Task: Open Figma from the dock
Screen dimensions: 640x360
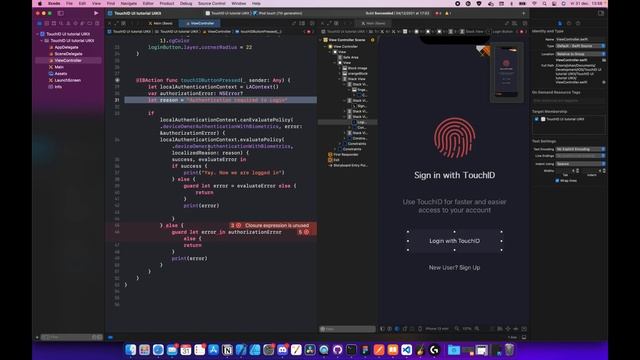Action: [365, 350]
